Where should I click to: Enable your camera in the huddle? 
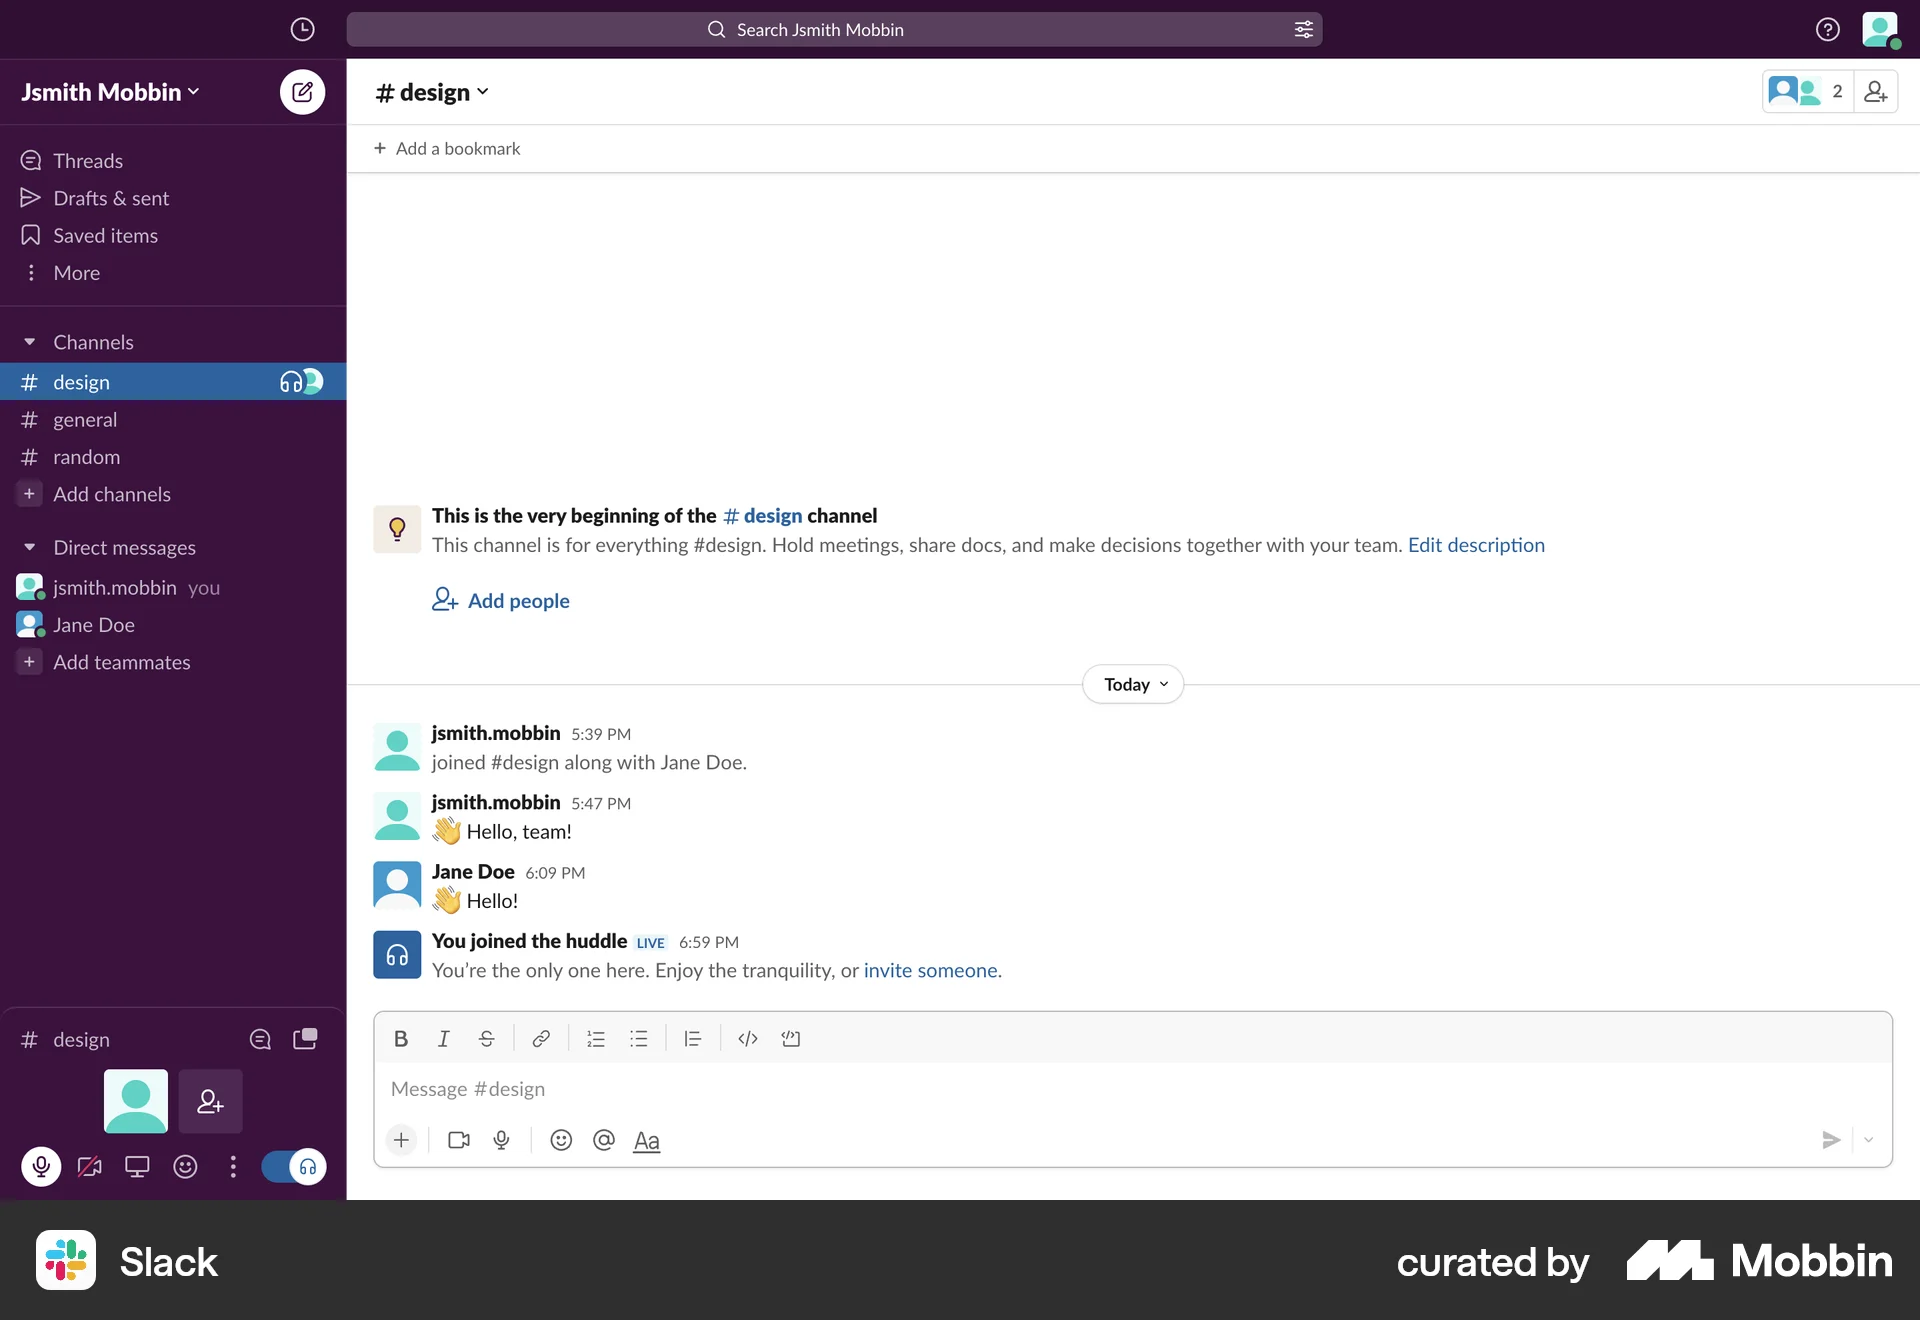89,1167
